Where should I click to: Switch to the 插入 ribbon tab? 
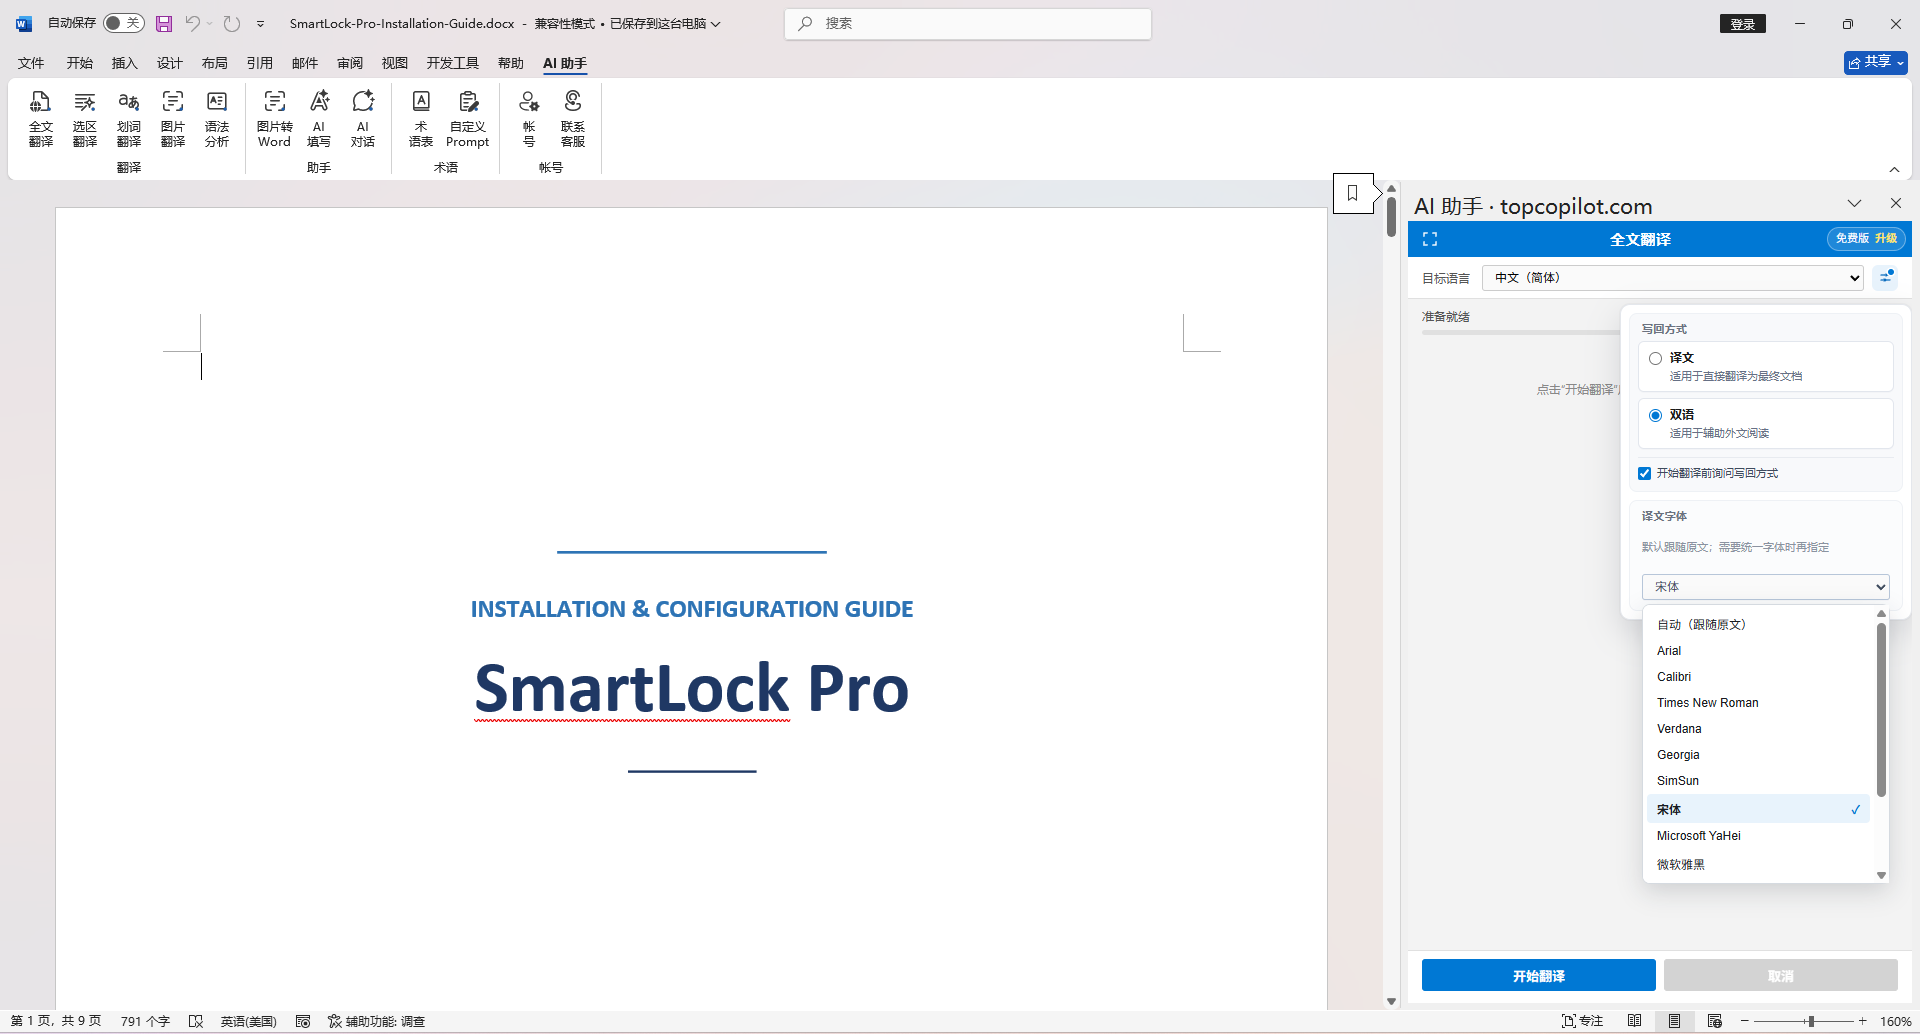125,63
